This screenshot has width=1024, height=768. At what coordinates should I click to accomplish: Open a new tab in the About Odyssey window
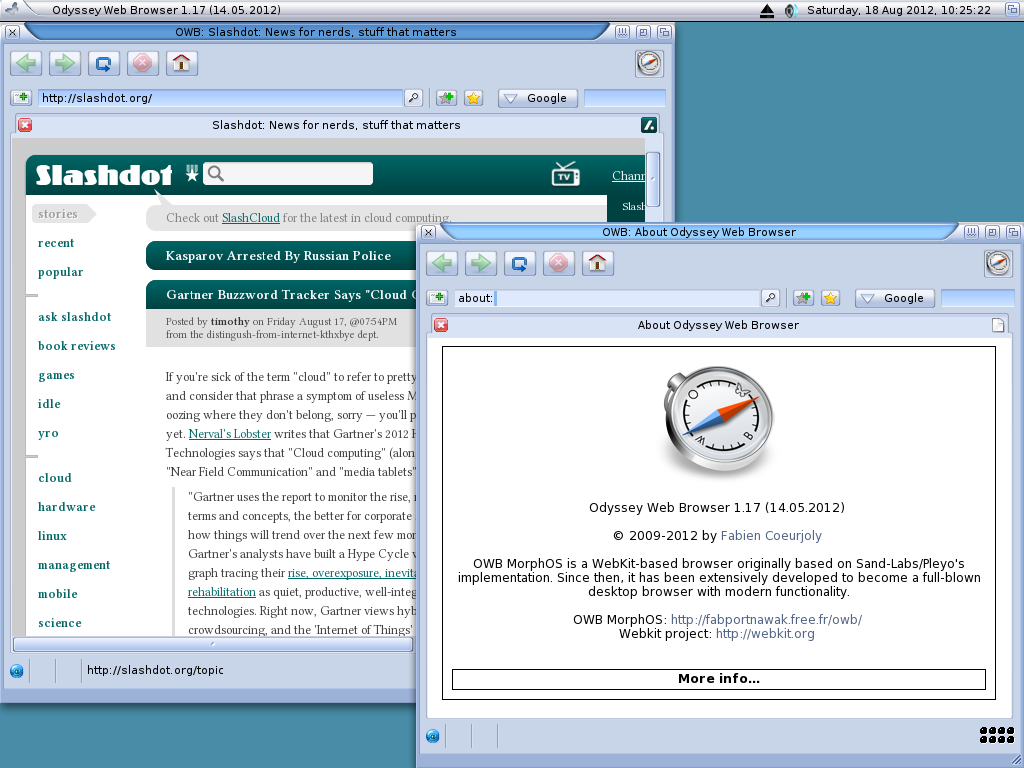coord(437,298)
